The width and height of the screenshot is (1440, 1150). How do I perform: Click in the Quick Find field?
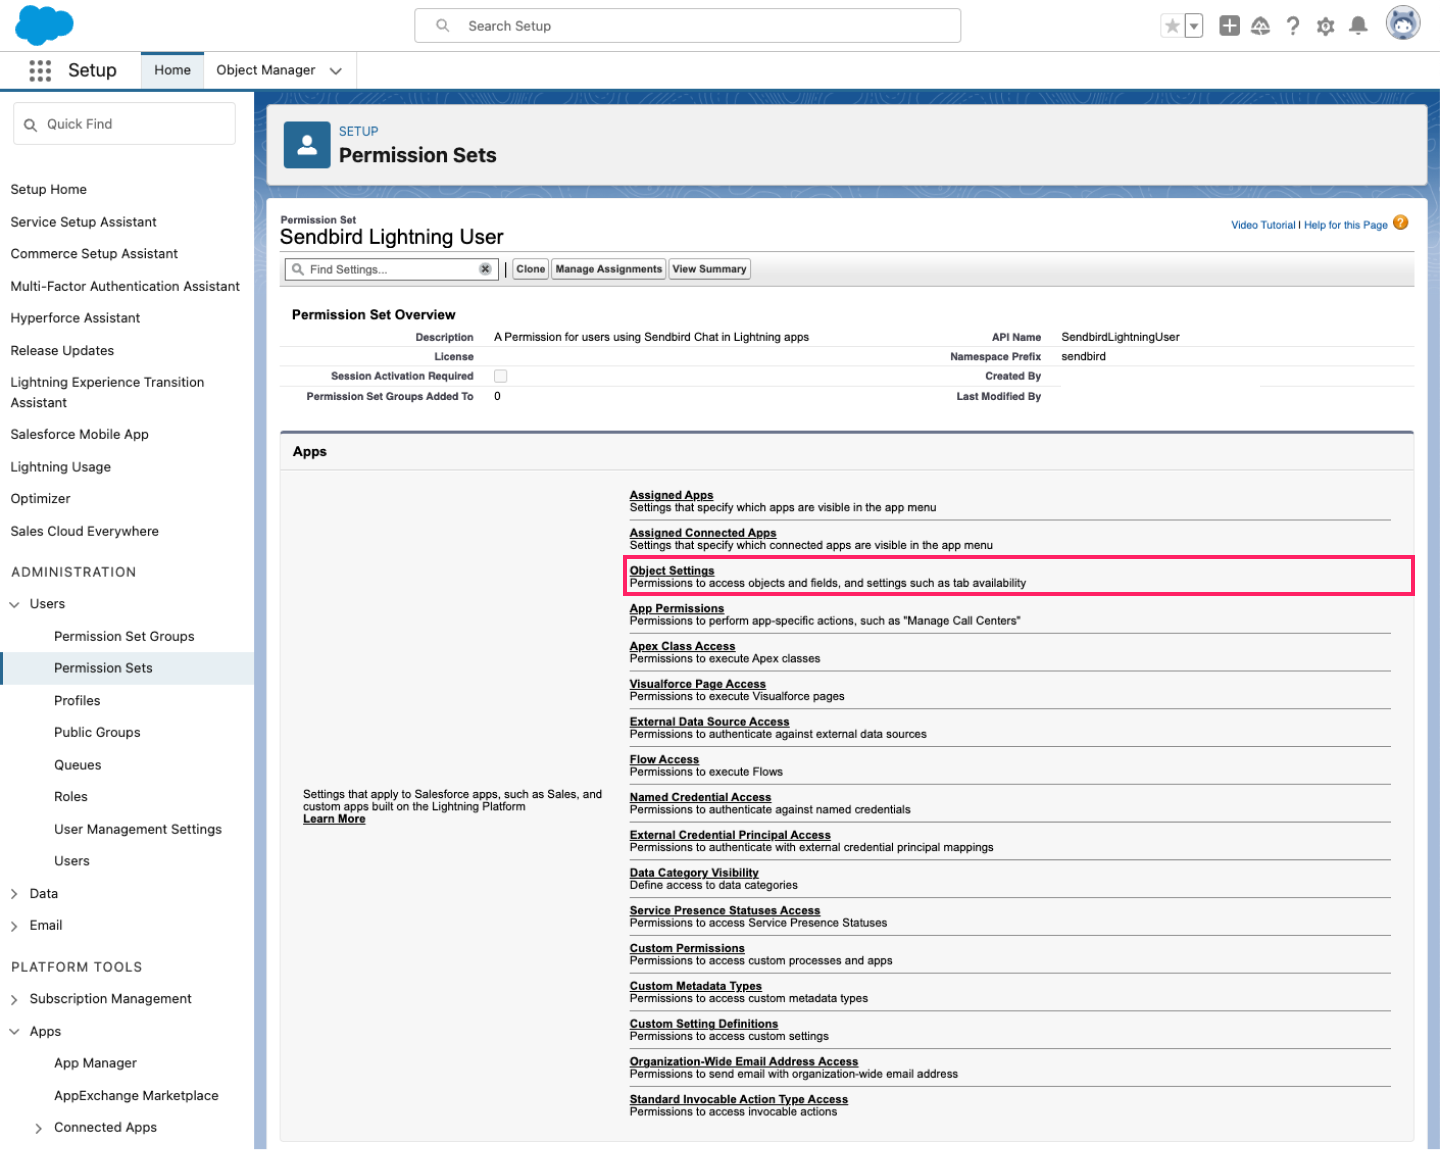click(x=125, y=124)
